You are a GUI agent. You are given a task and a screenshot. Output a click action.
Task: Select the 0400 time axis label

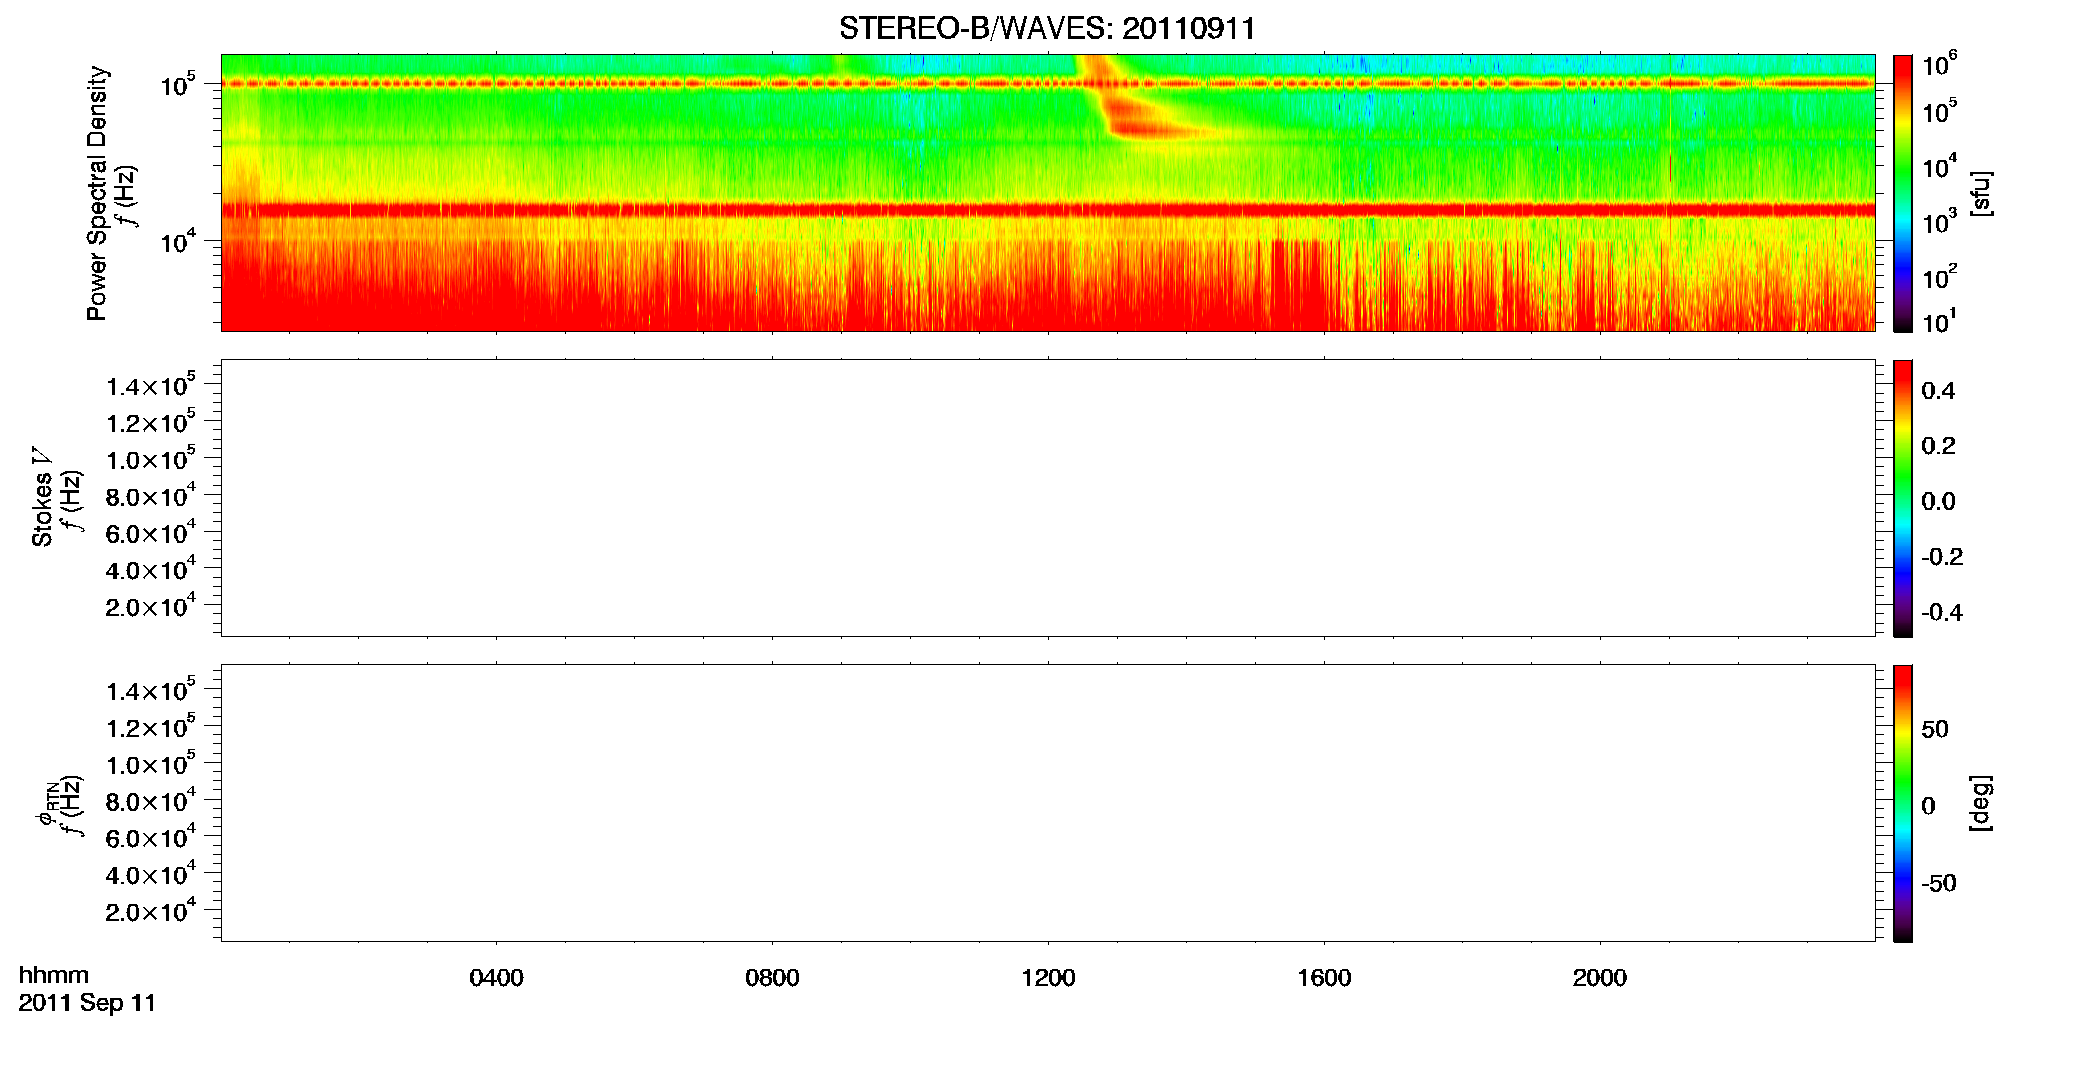point(496,978)
